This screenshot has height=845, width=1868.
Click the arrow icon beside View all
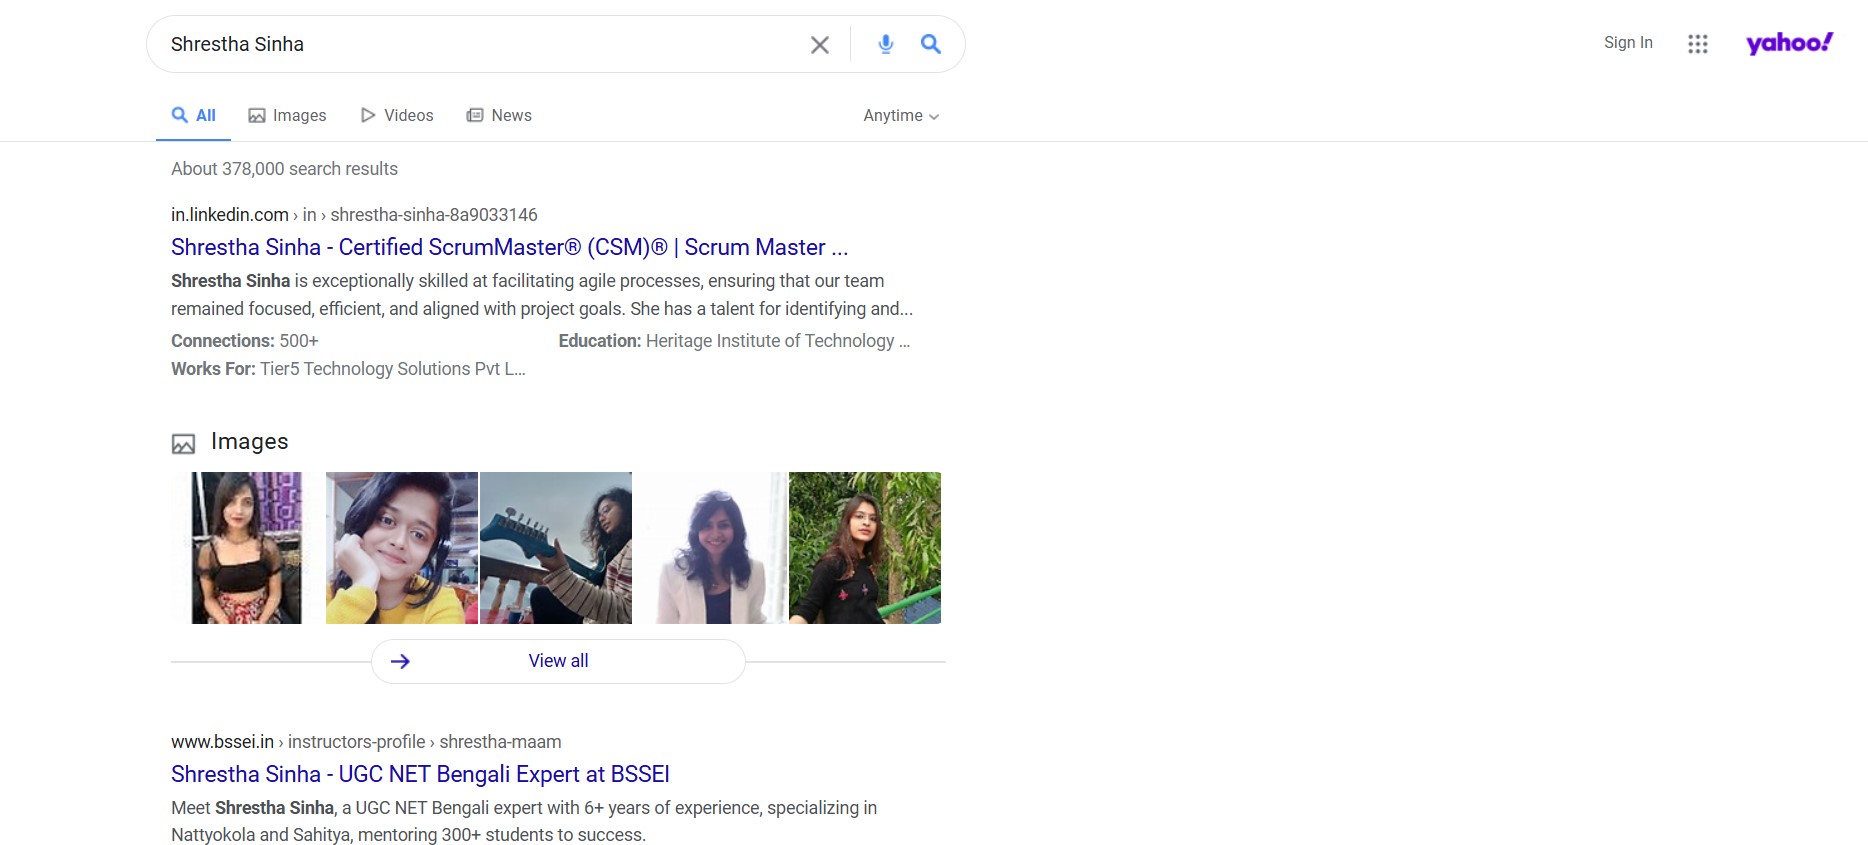(x=400, y=661)
